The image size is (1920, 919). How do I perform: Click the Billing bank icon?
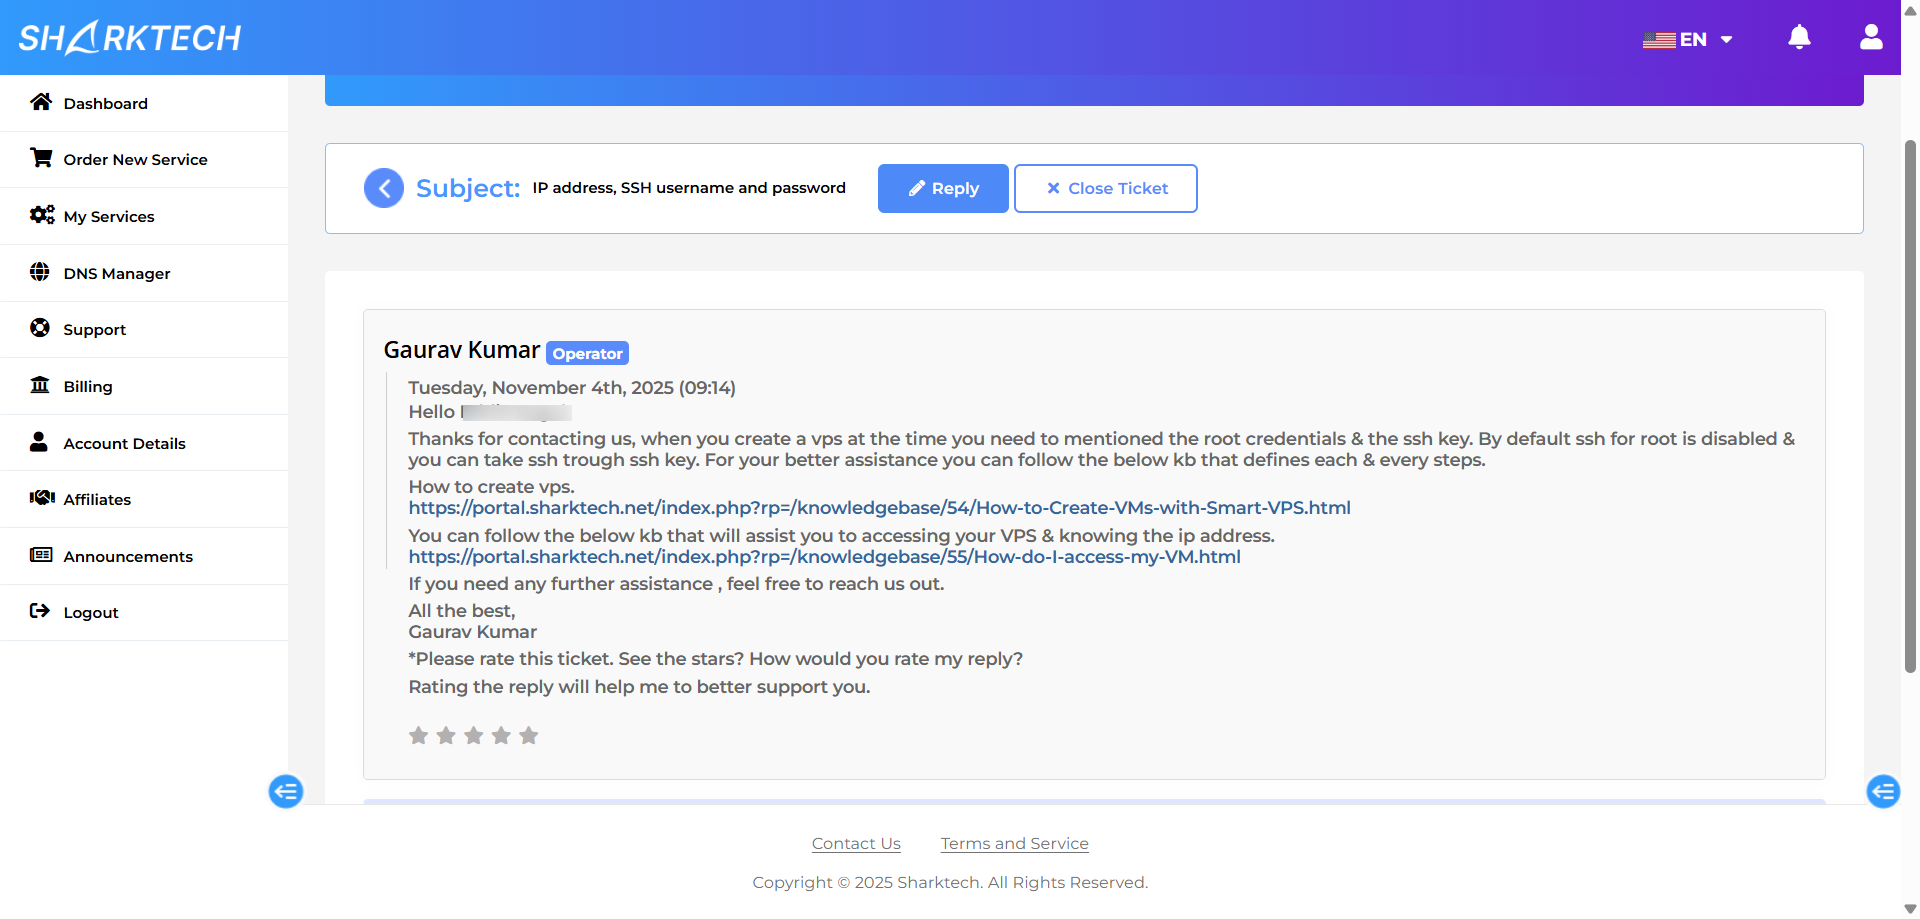point(40,385)
